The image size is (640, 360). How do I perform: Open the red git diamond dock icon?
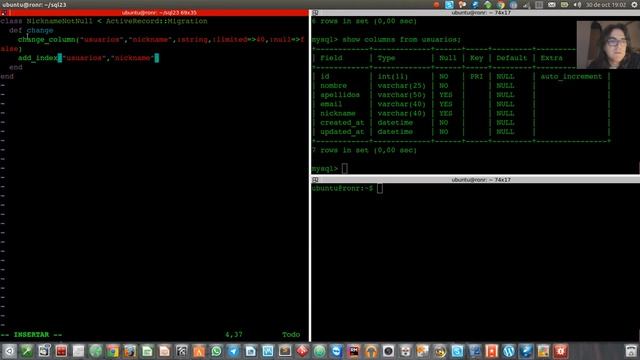tap(302, 351)
